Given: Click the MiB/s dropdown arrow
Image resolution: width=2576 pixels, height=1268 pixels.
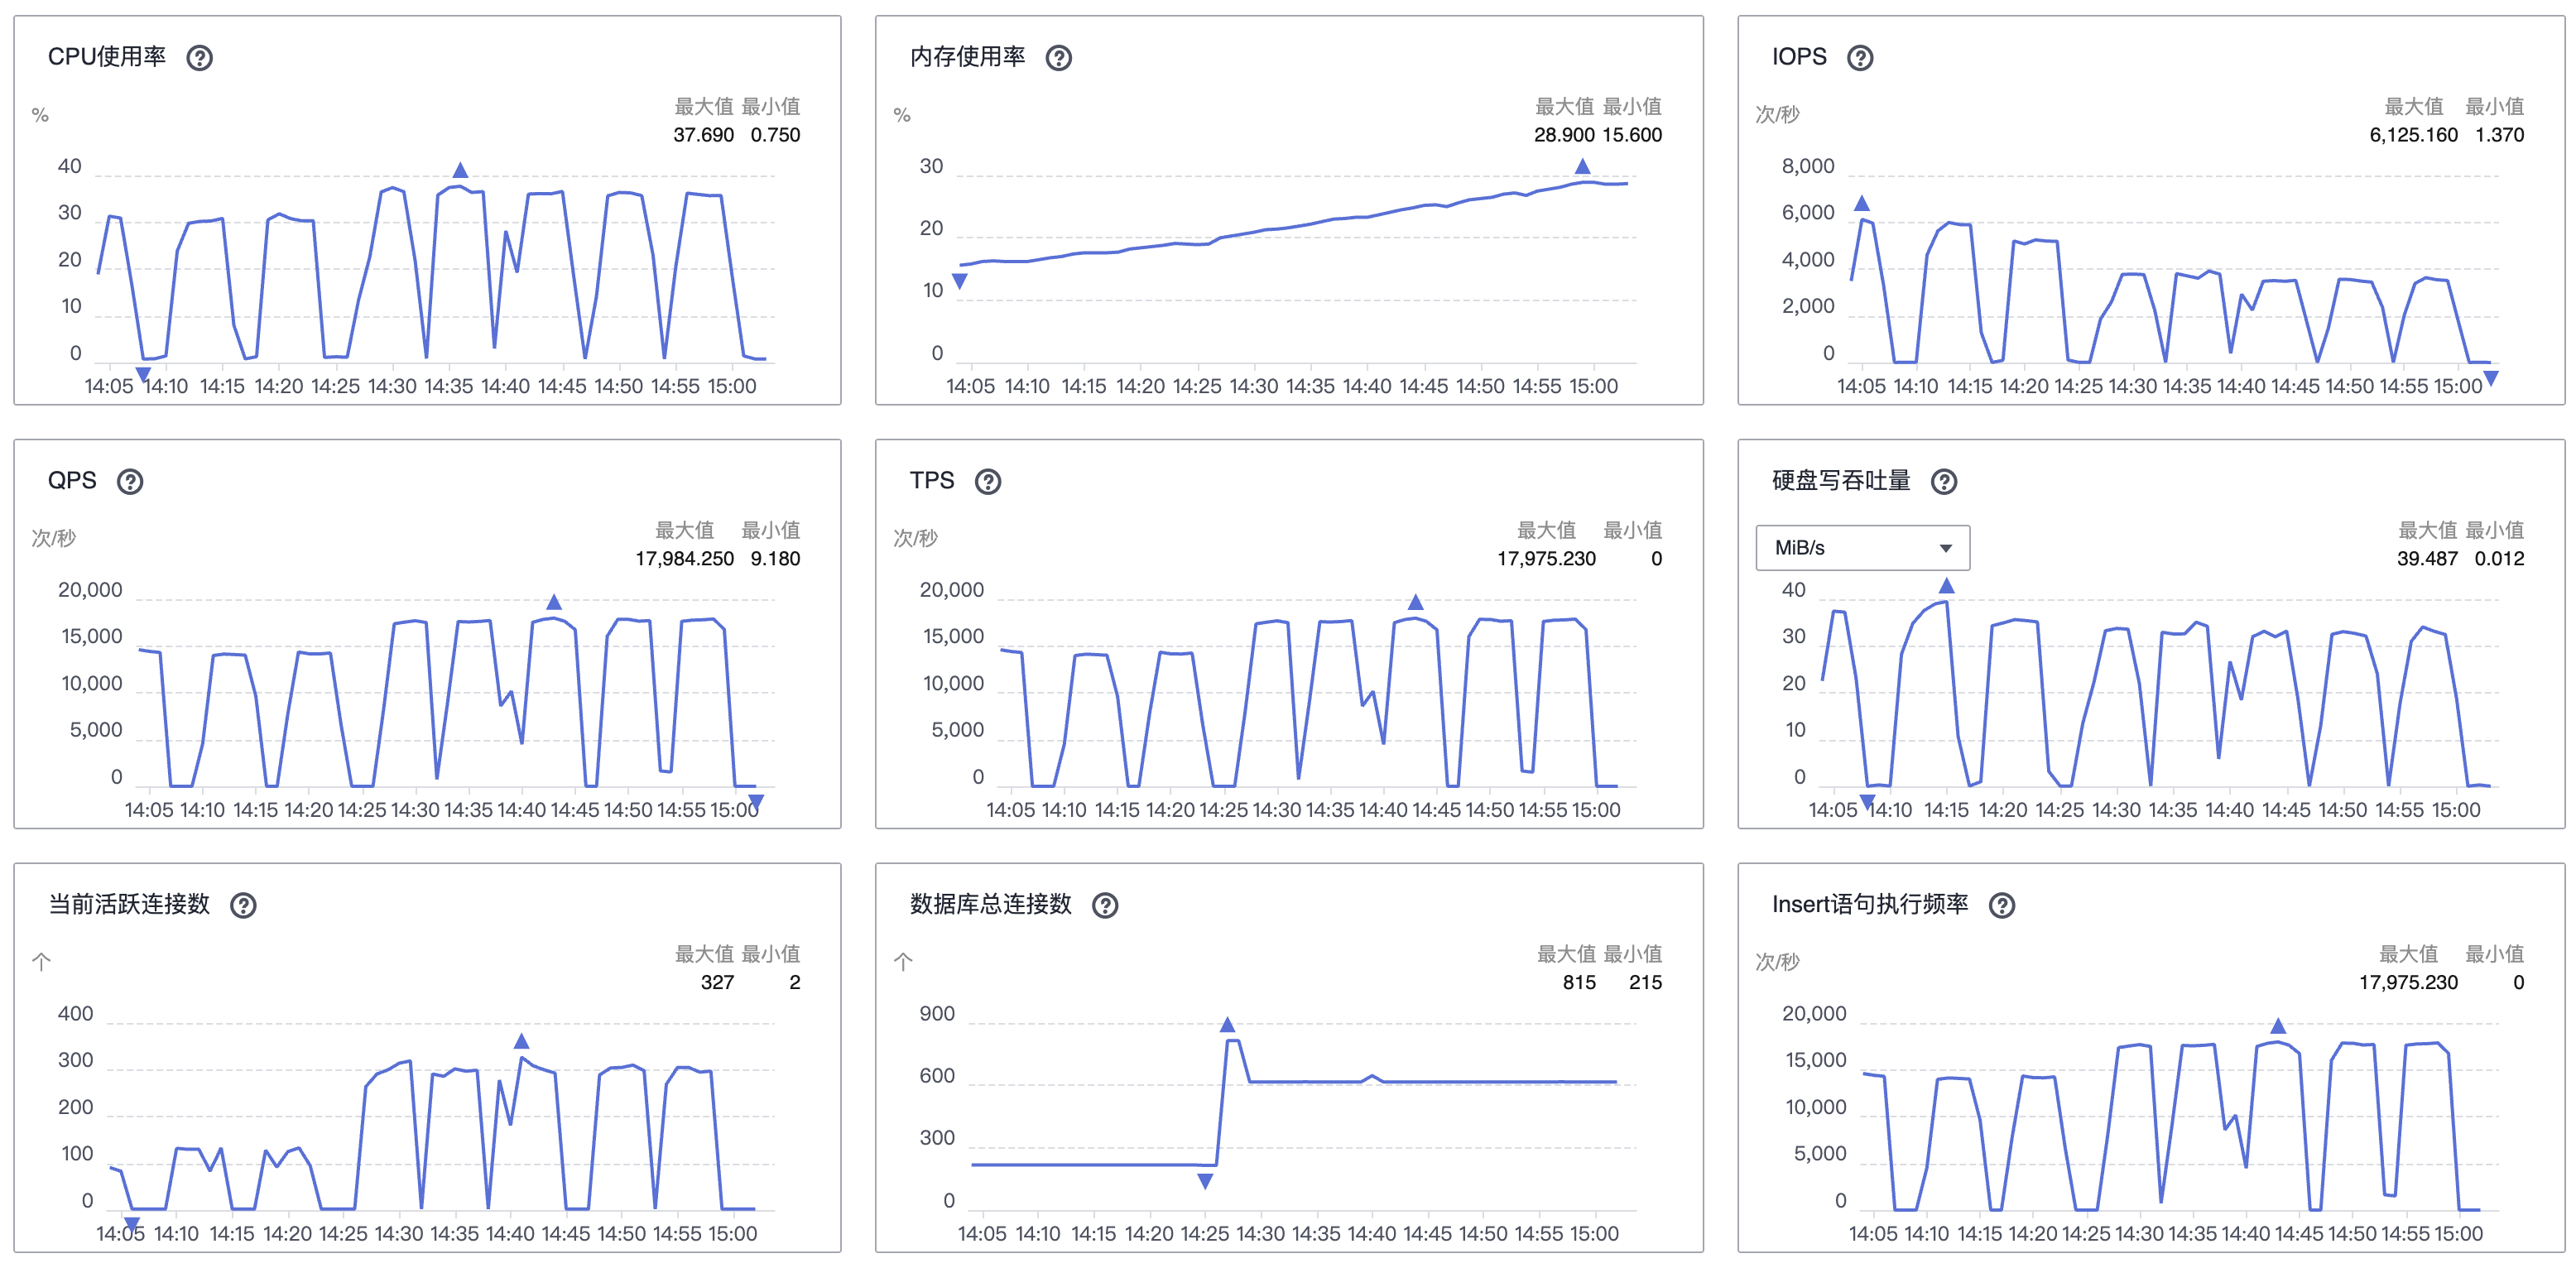Looking at the screenshot, I should point(1945,548).
